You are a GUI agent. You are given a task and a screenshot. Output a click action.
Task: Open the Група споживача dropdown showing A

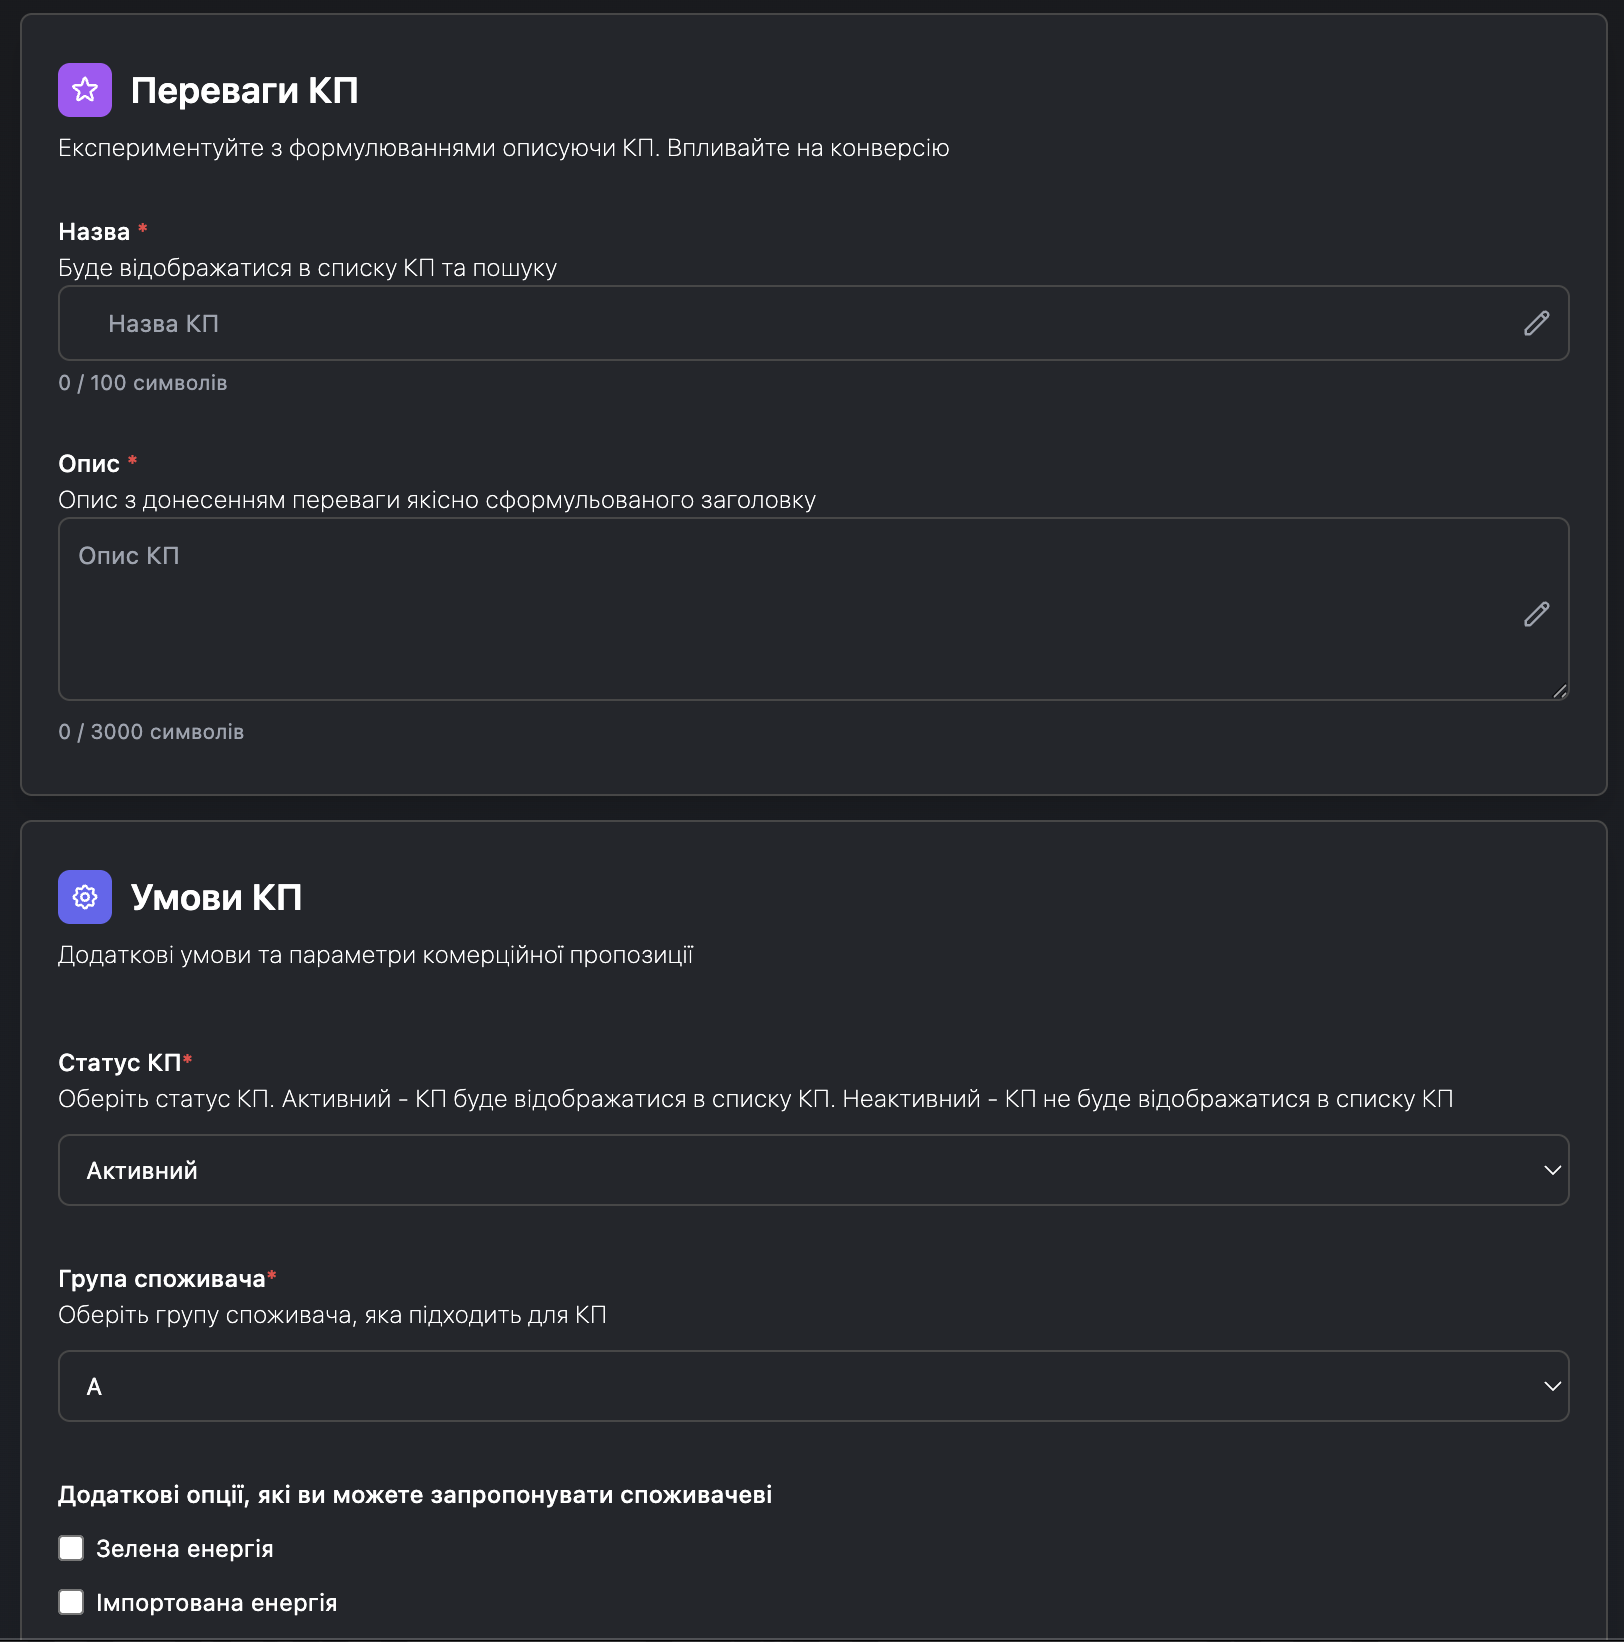[x=800, y=1386]
